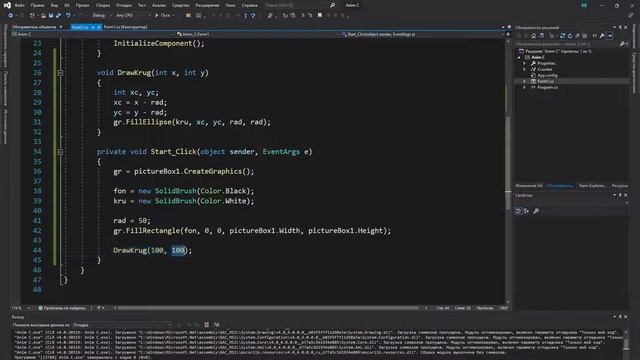640x360 pixels.
Task: Switch to Form1.cs [Конструктор] tab
Action: tap(125, 27)
